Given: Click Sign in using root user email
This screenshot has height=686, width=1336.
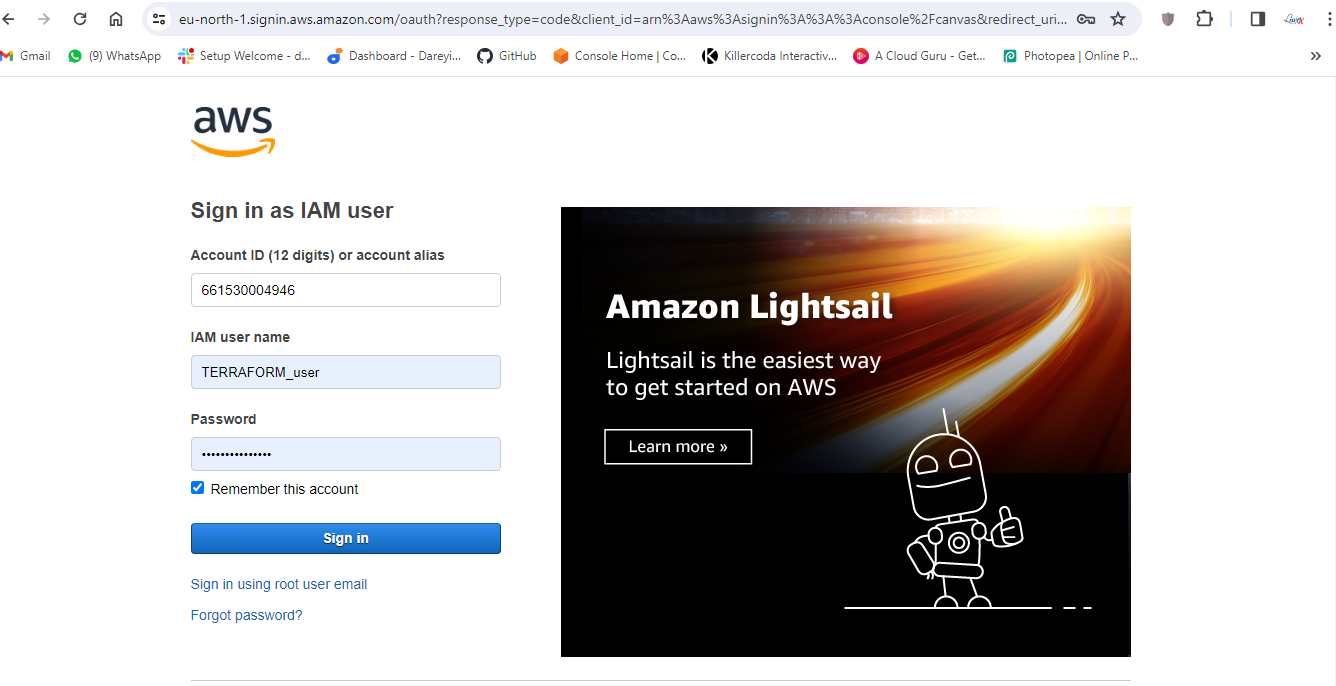Looking at the screenshot, I should tap(279, 584).
